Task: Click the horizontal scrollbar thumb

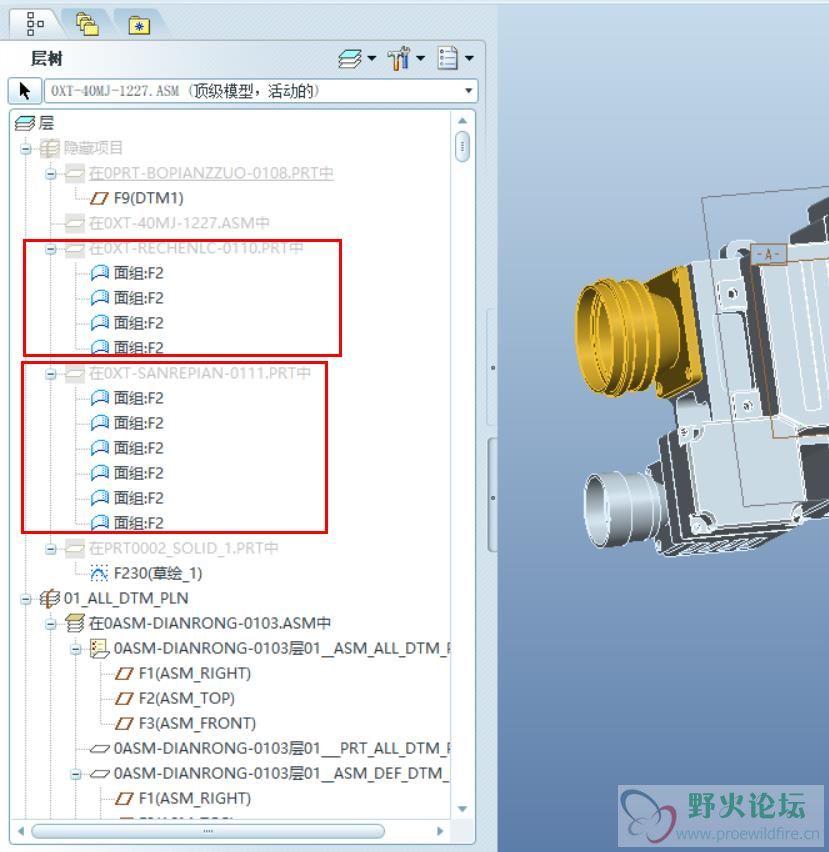Action: pyautogui.click(x=208, y=831)
